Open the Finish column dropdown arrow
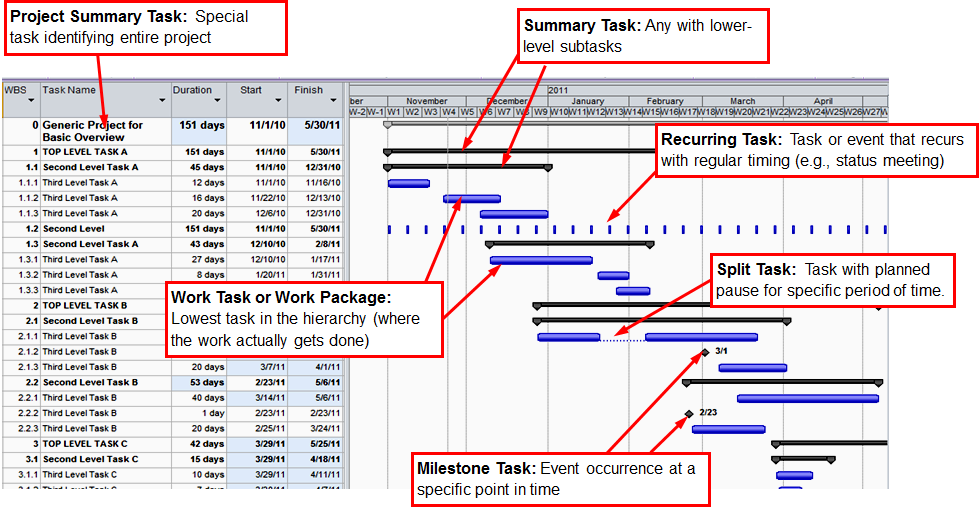The height and width of the screenshot is (508, 980). [x=335, y=101]
